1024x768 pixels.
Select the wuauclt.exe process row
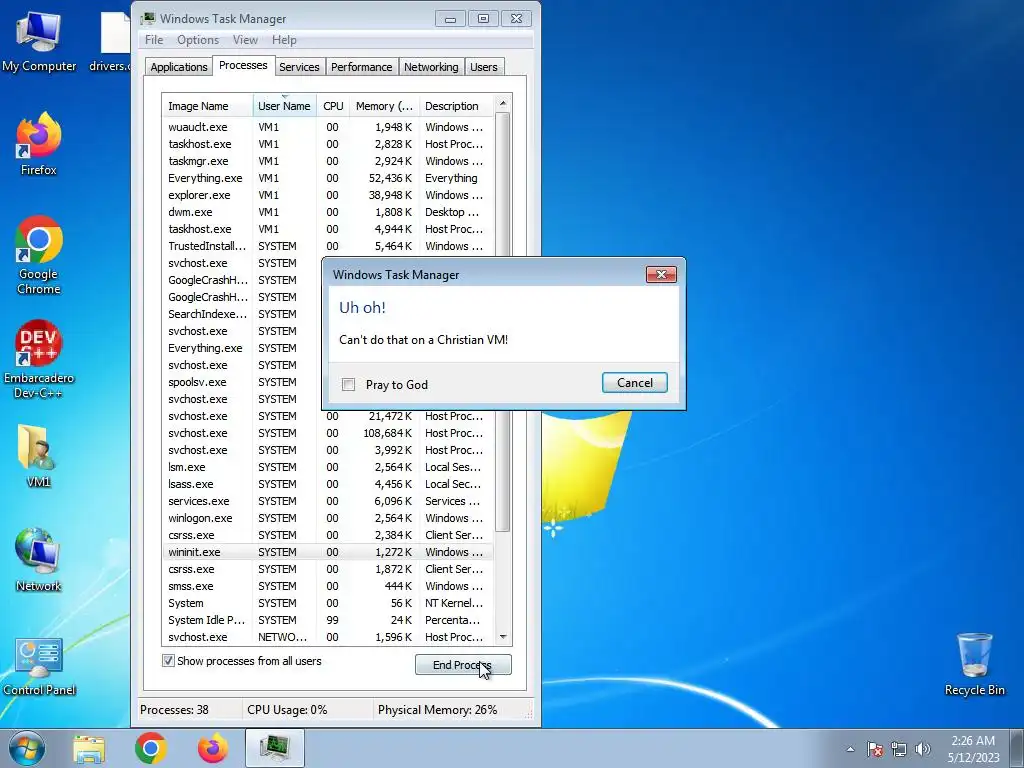tap(328, 127)
